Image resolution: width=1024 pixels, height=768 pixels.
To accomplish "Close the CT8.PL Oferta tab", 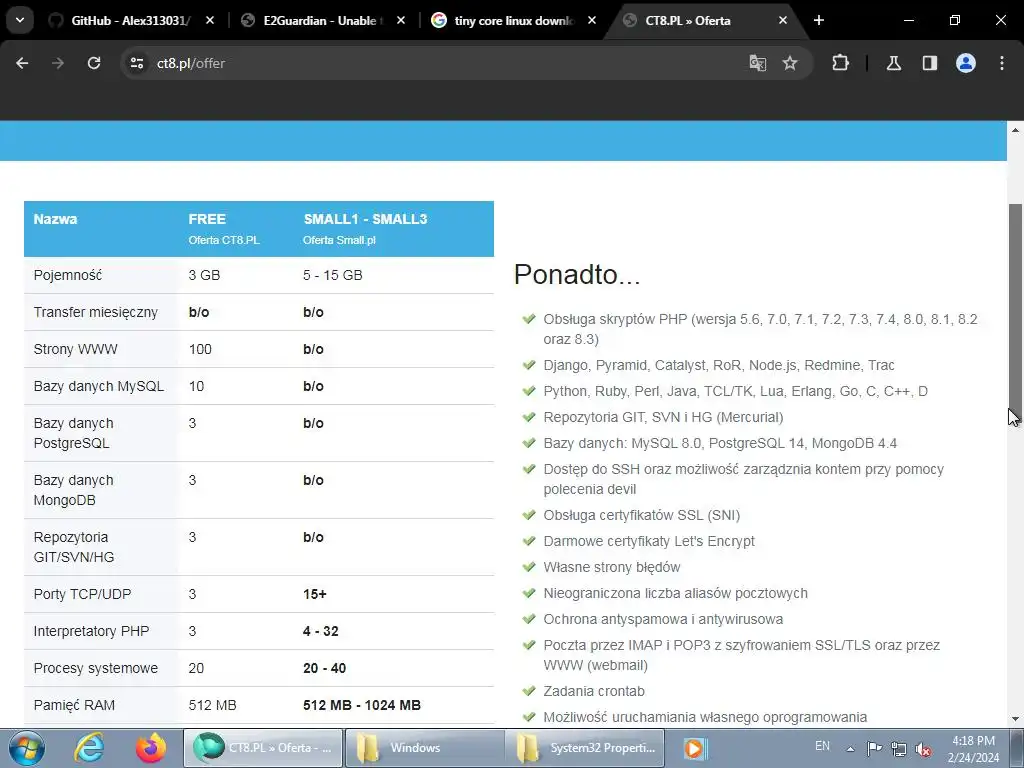I will click(x=783, y=20).
